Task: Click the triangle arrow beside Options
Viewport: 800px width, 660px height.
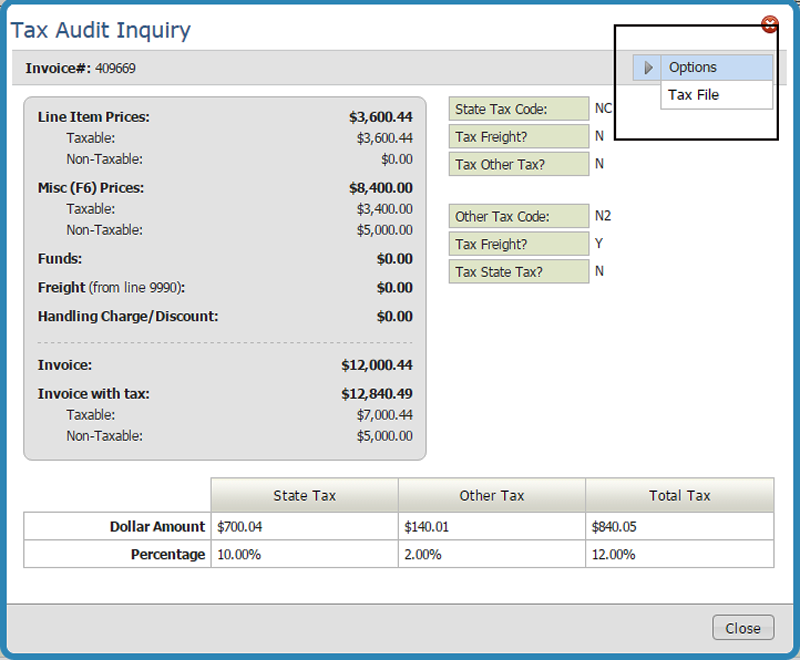Action: click(648, 68)
